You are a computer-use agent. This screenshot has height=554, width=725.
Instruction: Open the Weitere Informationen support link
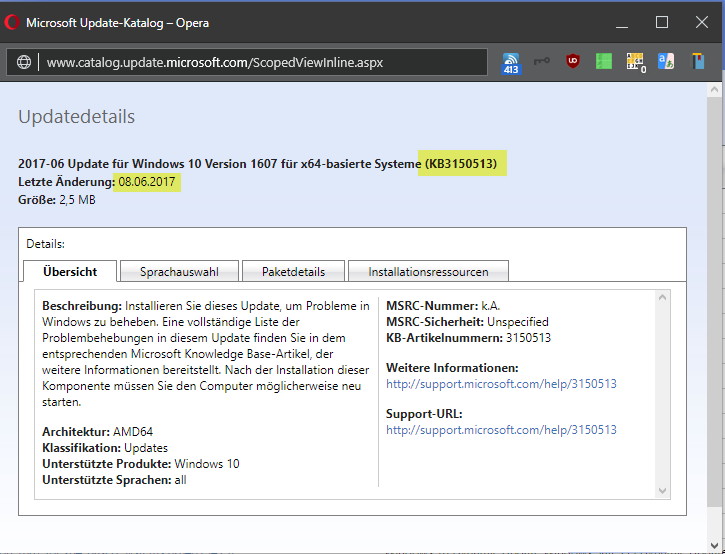point(501,384)
